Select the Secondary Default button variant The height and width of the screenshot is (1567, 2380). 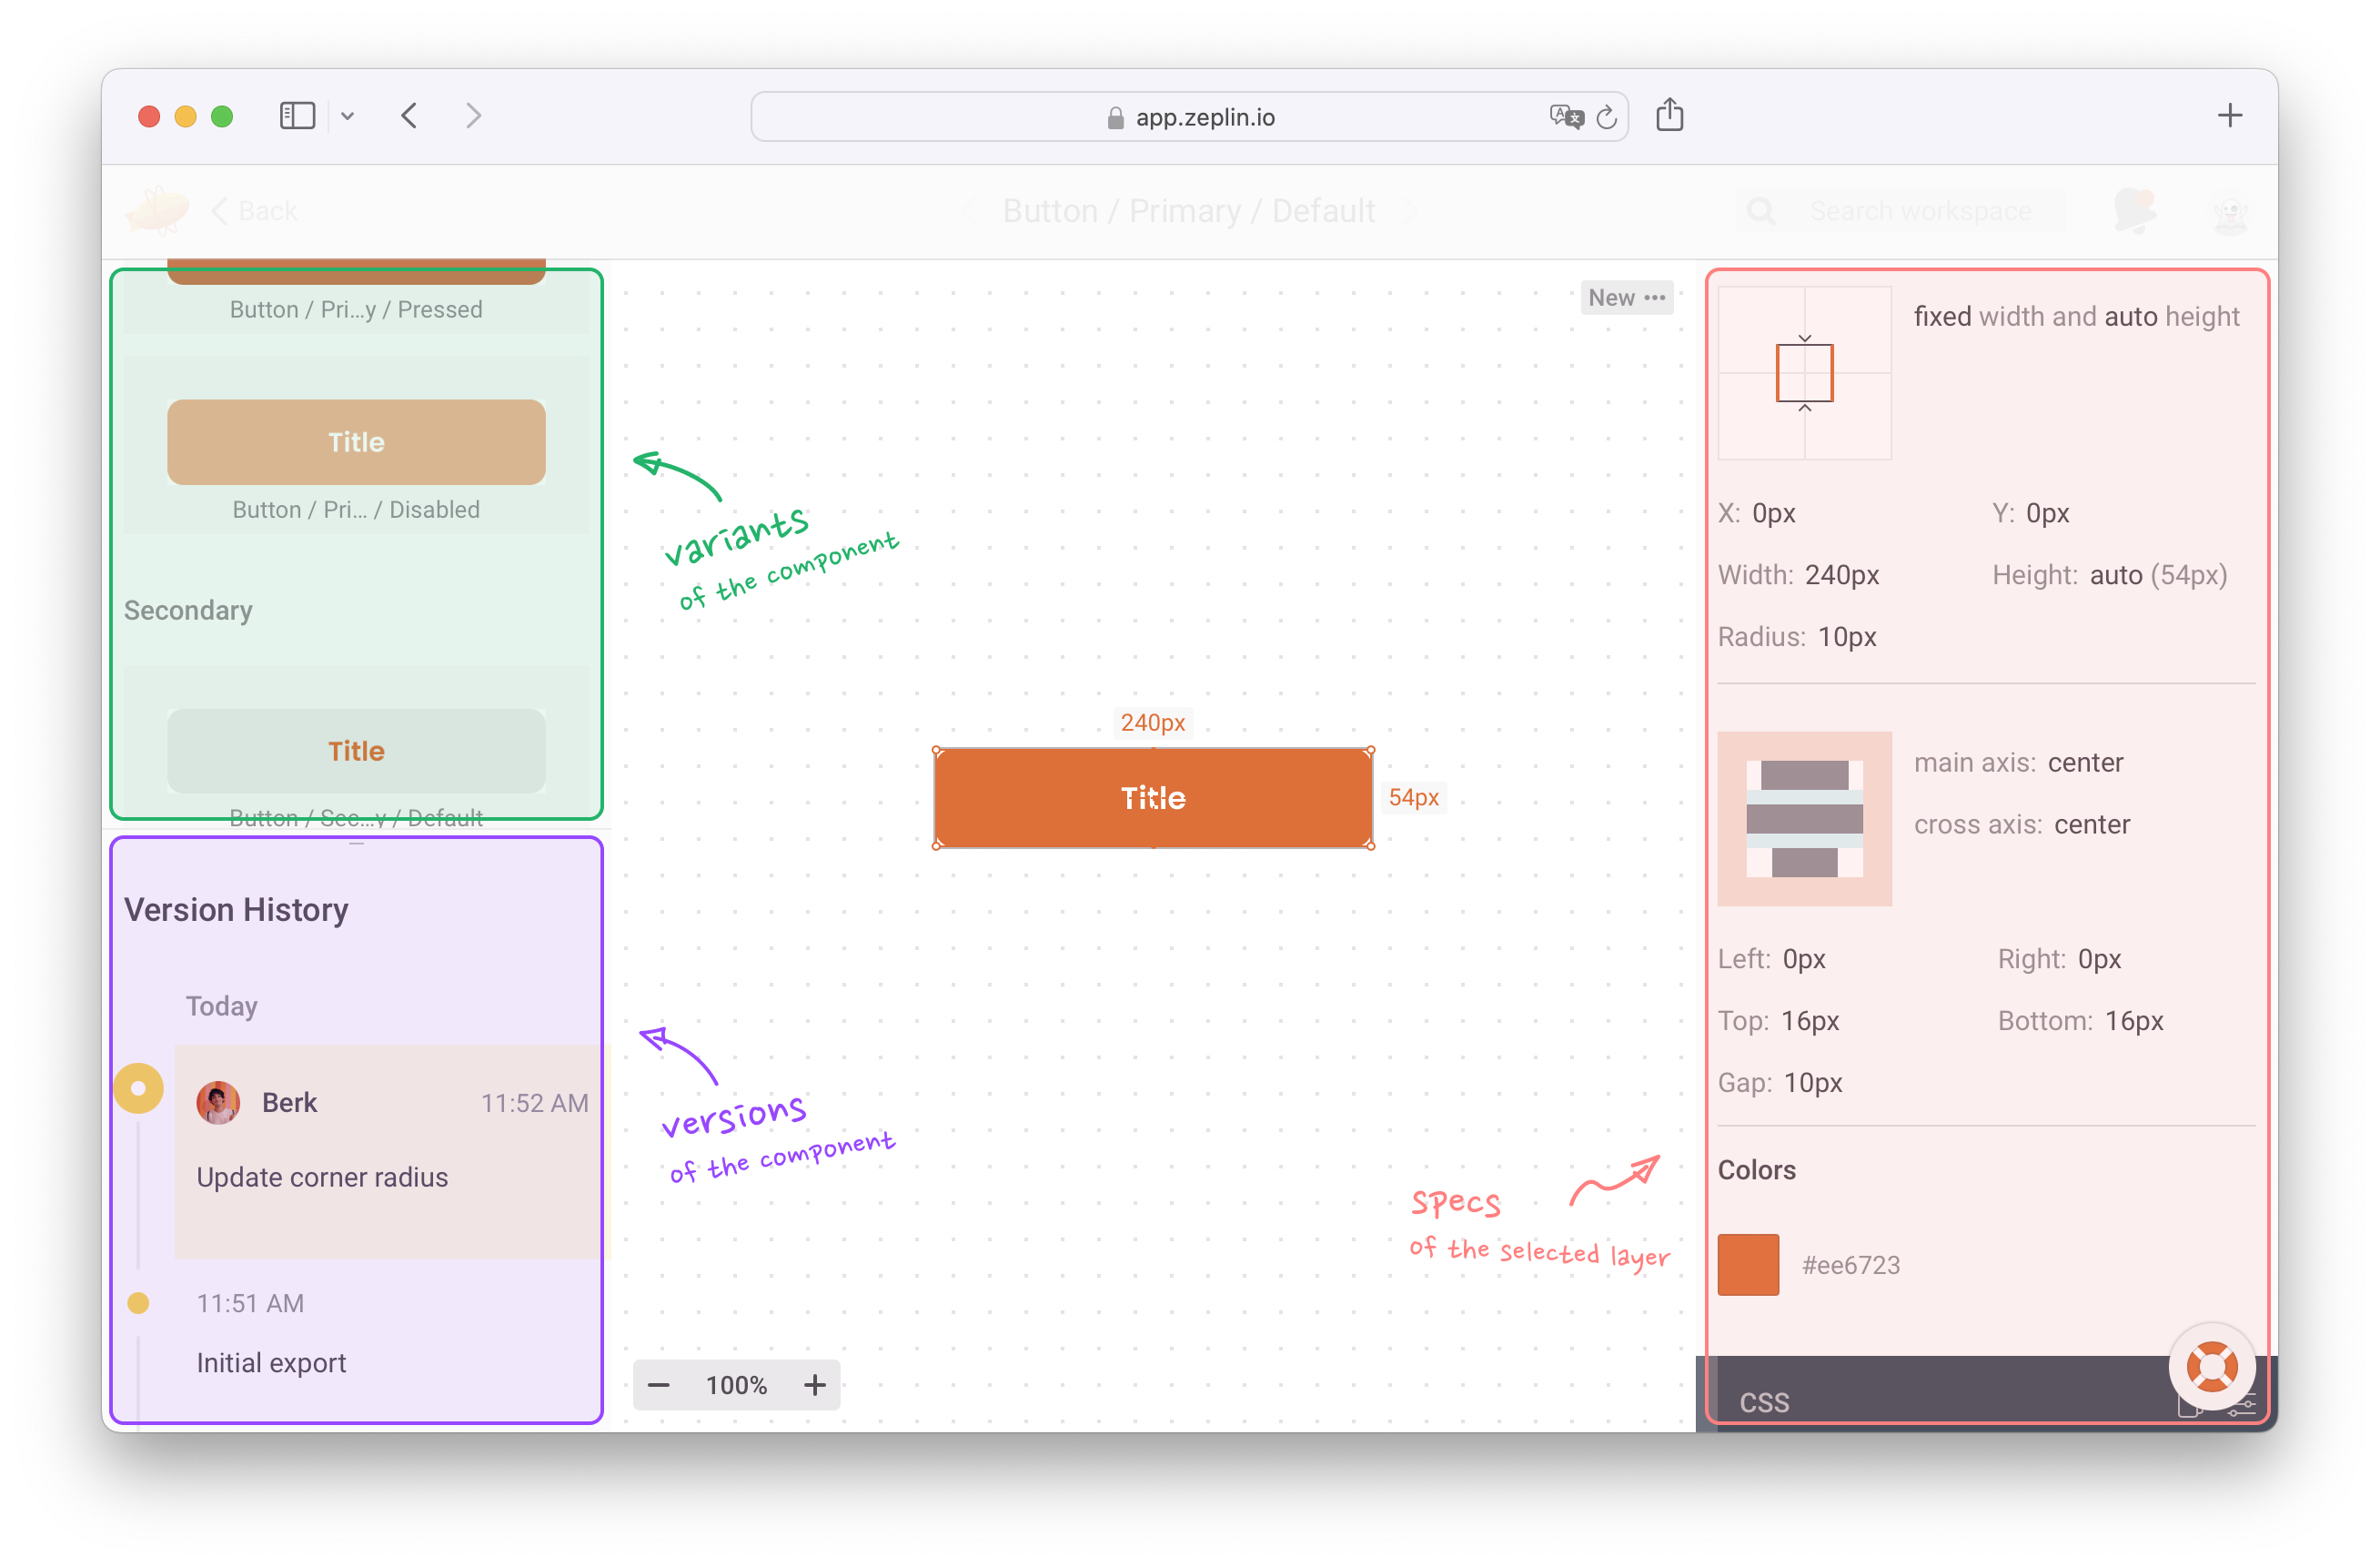(x=356, y=751)
